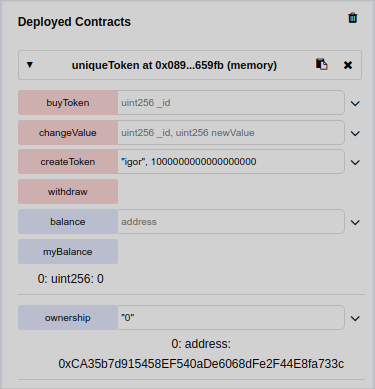
Task: Expand createToken parameter fields
Action: click(x=355, y=162)
